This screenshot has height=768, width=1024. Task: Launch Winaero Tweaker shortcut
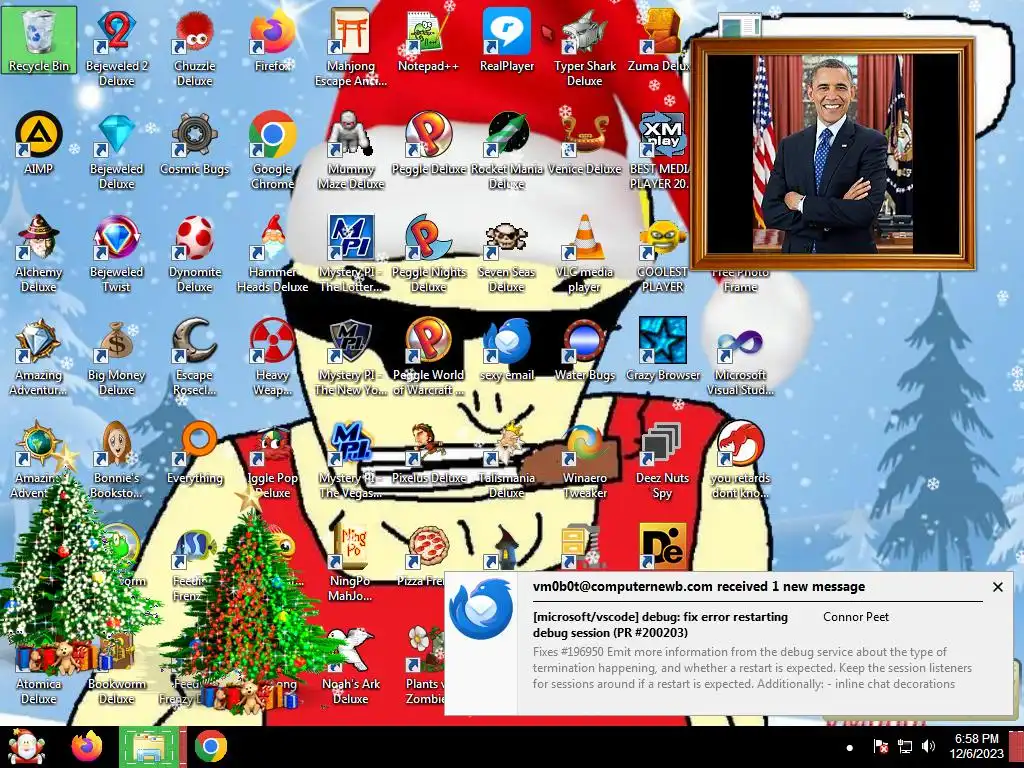click(584, 460)
